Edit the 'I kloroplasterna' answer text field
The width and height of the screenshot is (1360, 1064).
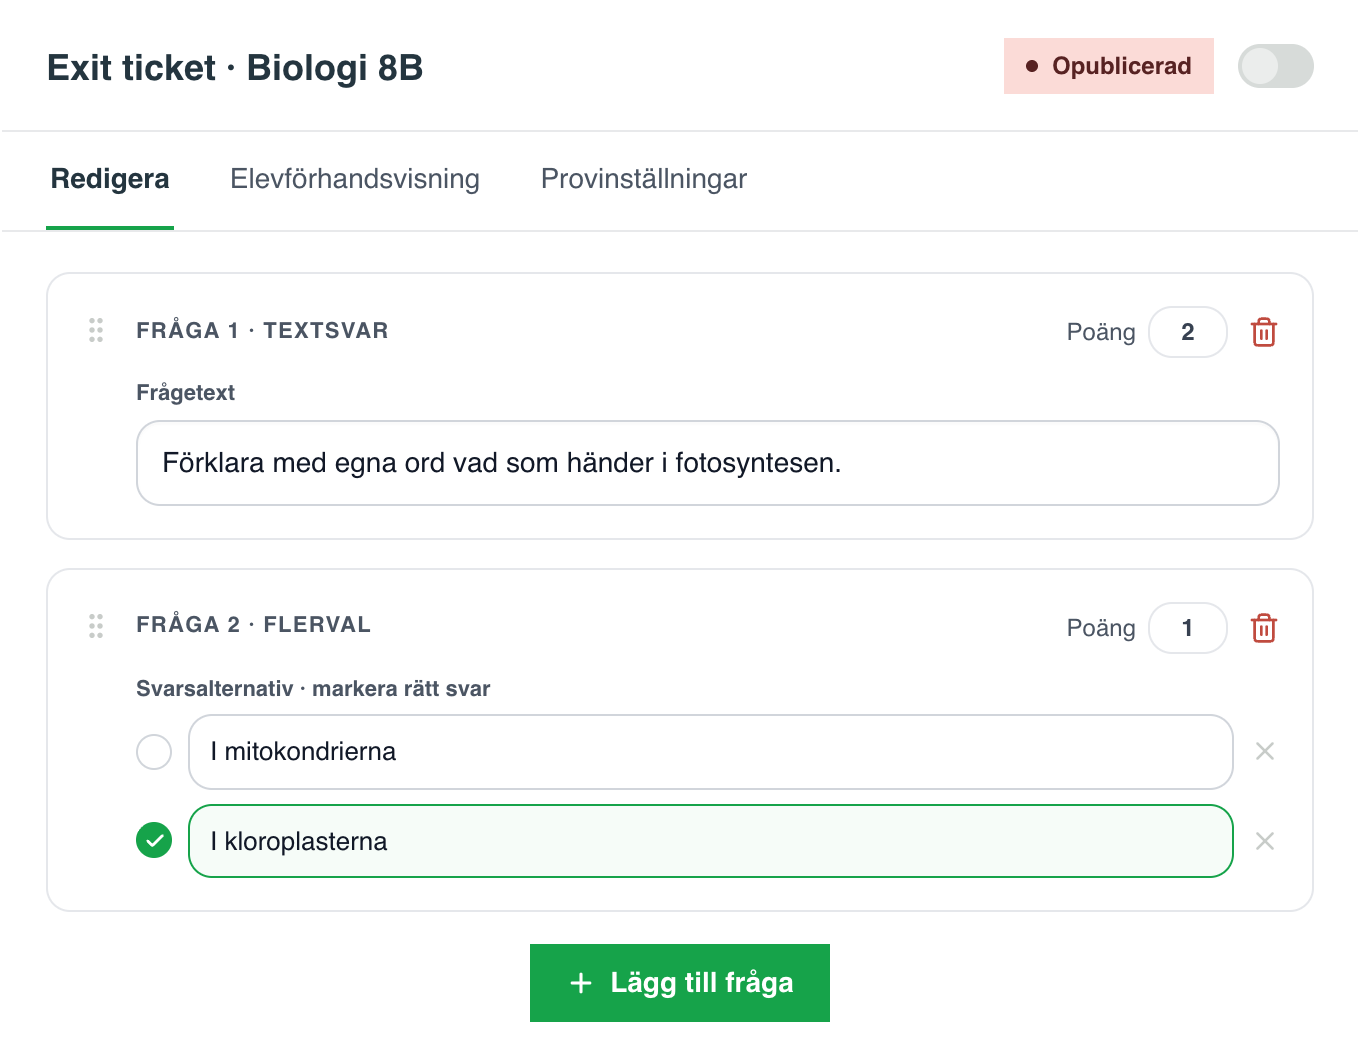pyautogui.click(x=711, y=841)
